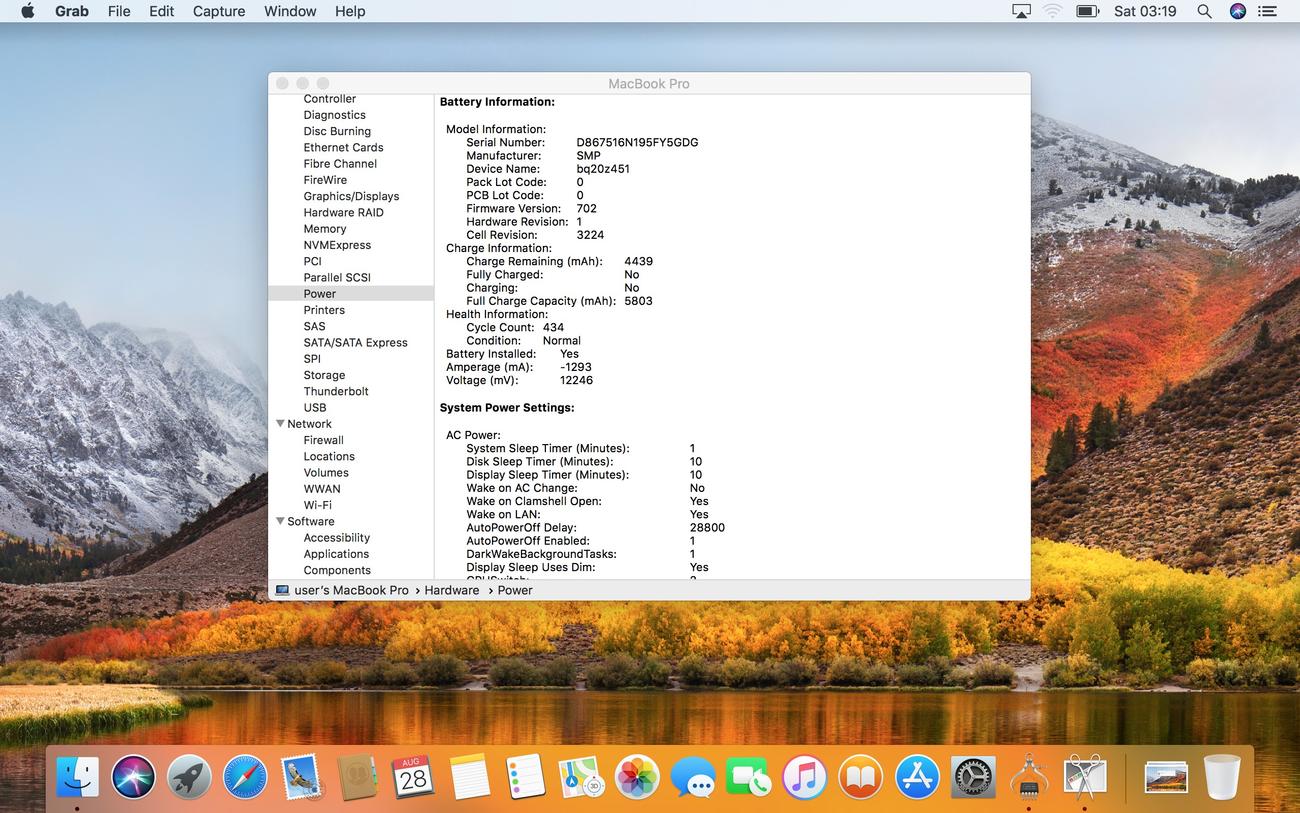
Task: Collapse the Network section triangle
Action: pyautogui.click(x=280, y=424)
